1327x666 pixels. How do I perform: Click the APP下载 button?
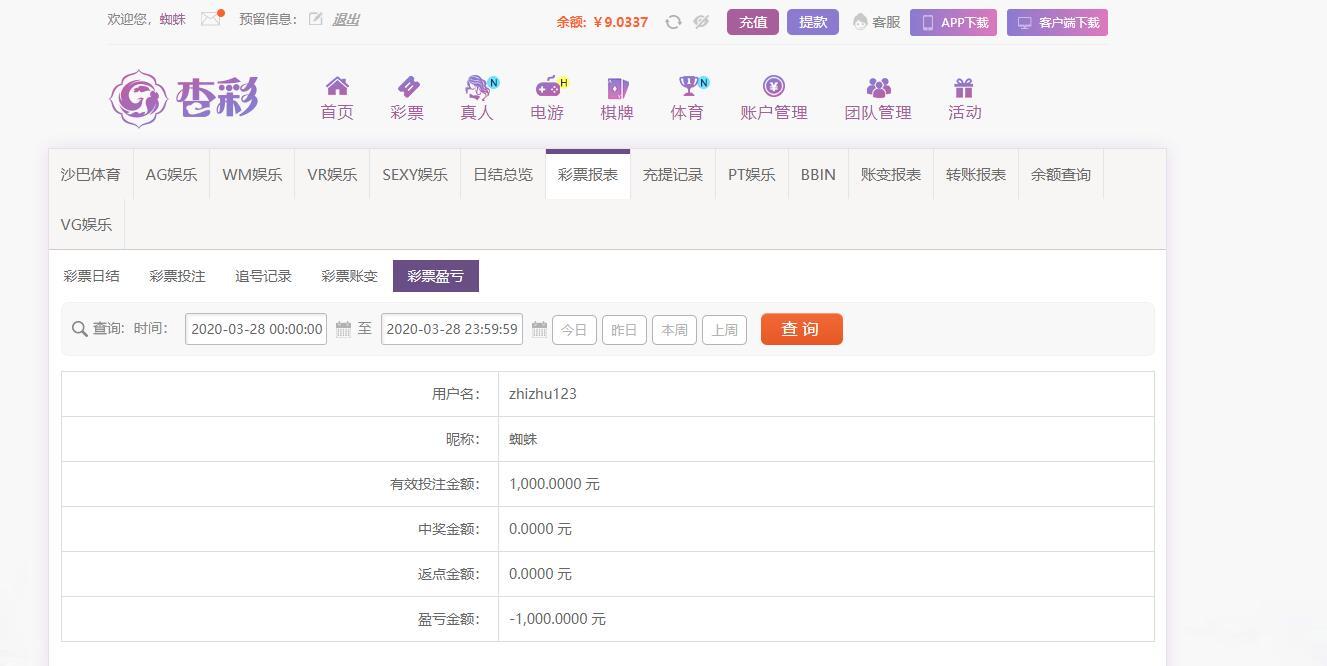pyautogui.click(x=953, y=22)
